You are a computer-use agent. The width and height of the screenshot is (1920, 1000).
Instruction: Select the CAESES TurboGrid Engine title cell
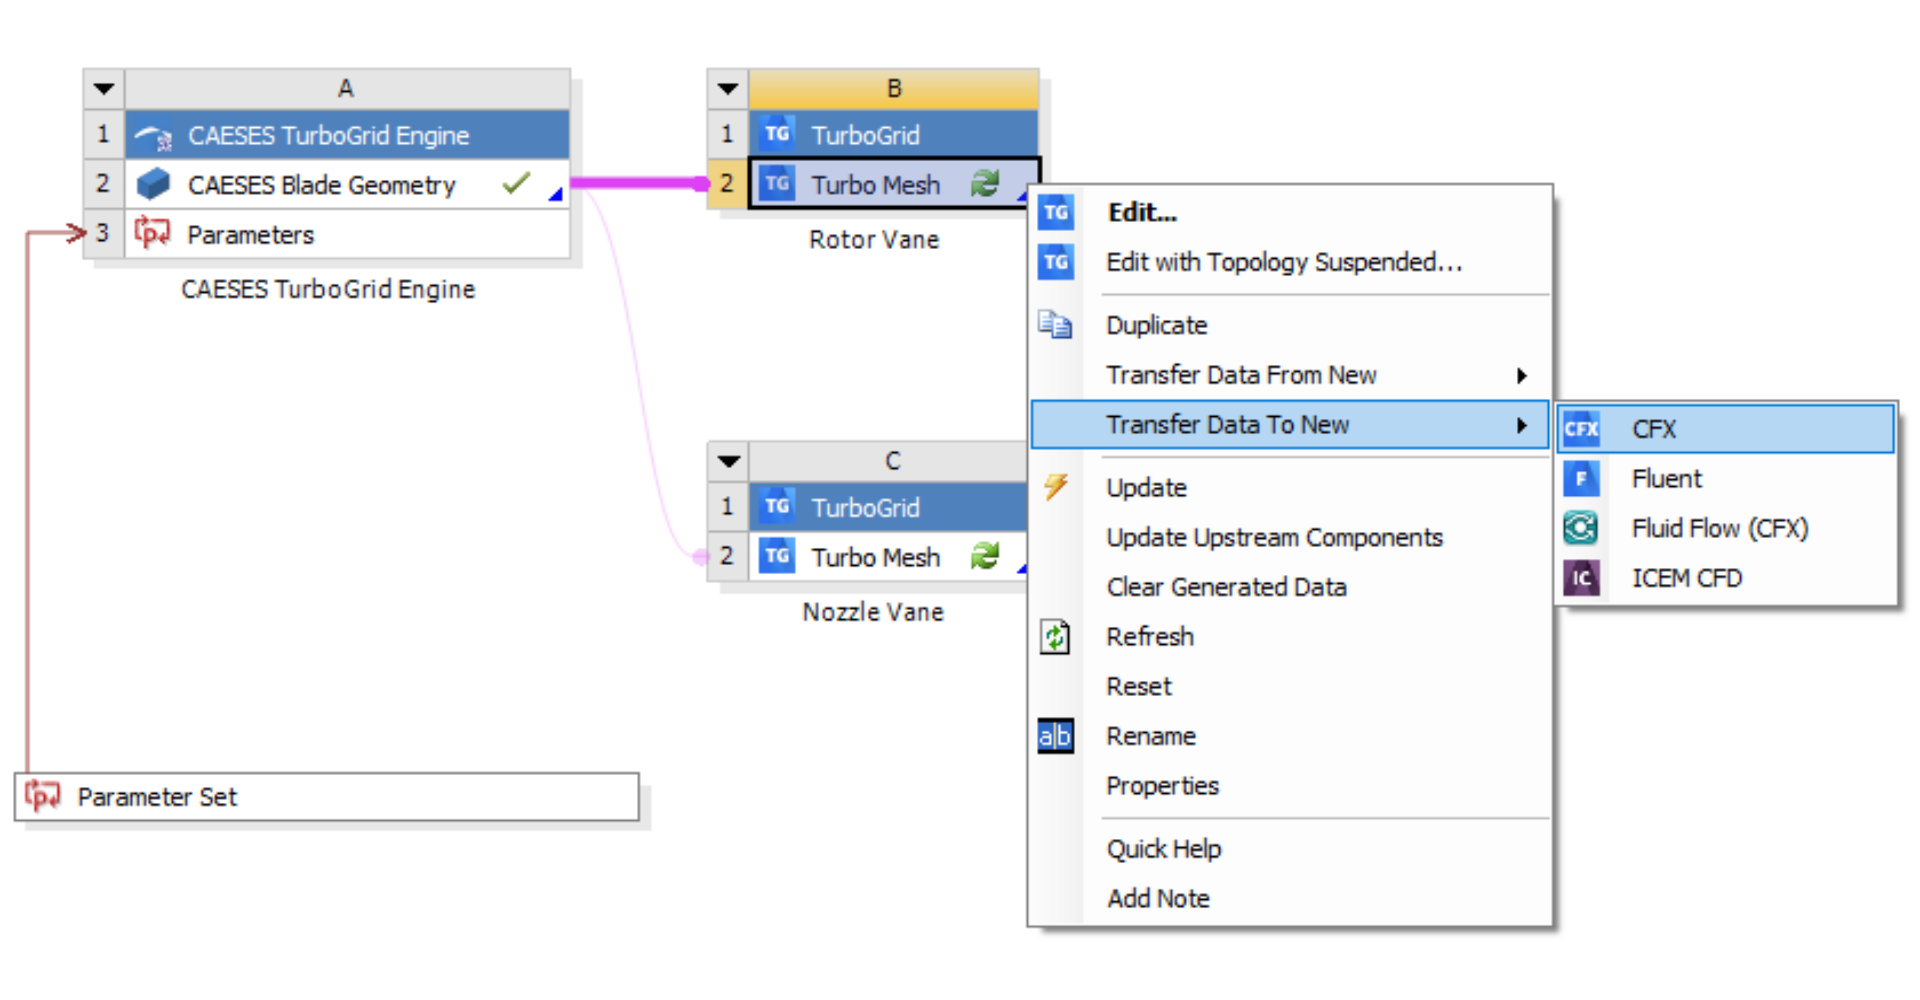click(x=347, y=135)
